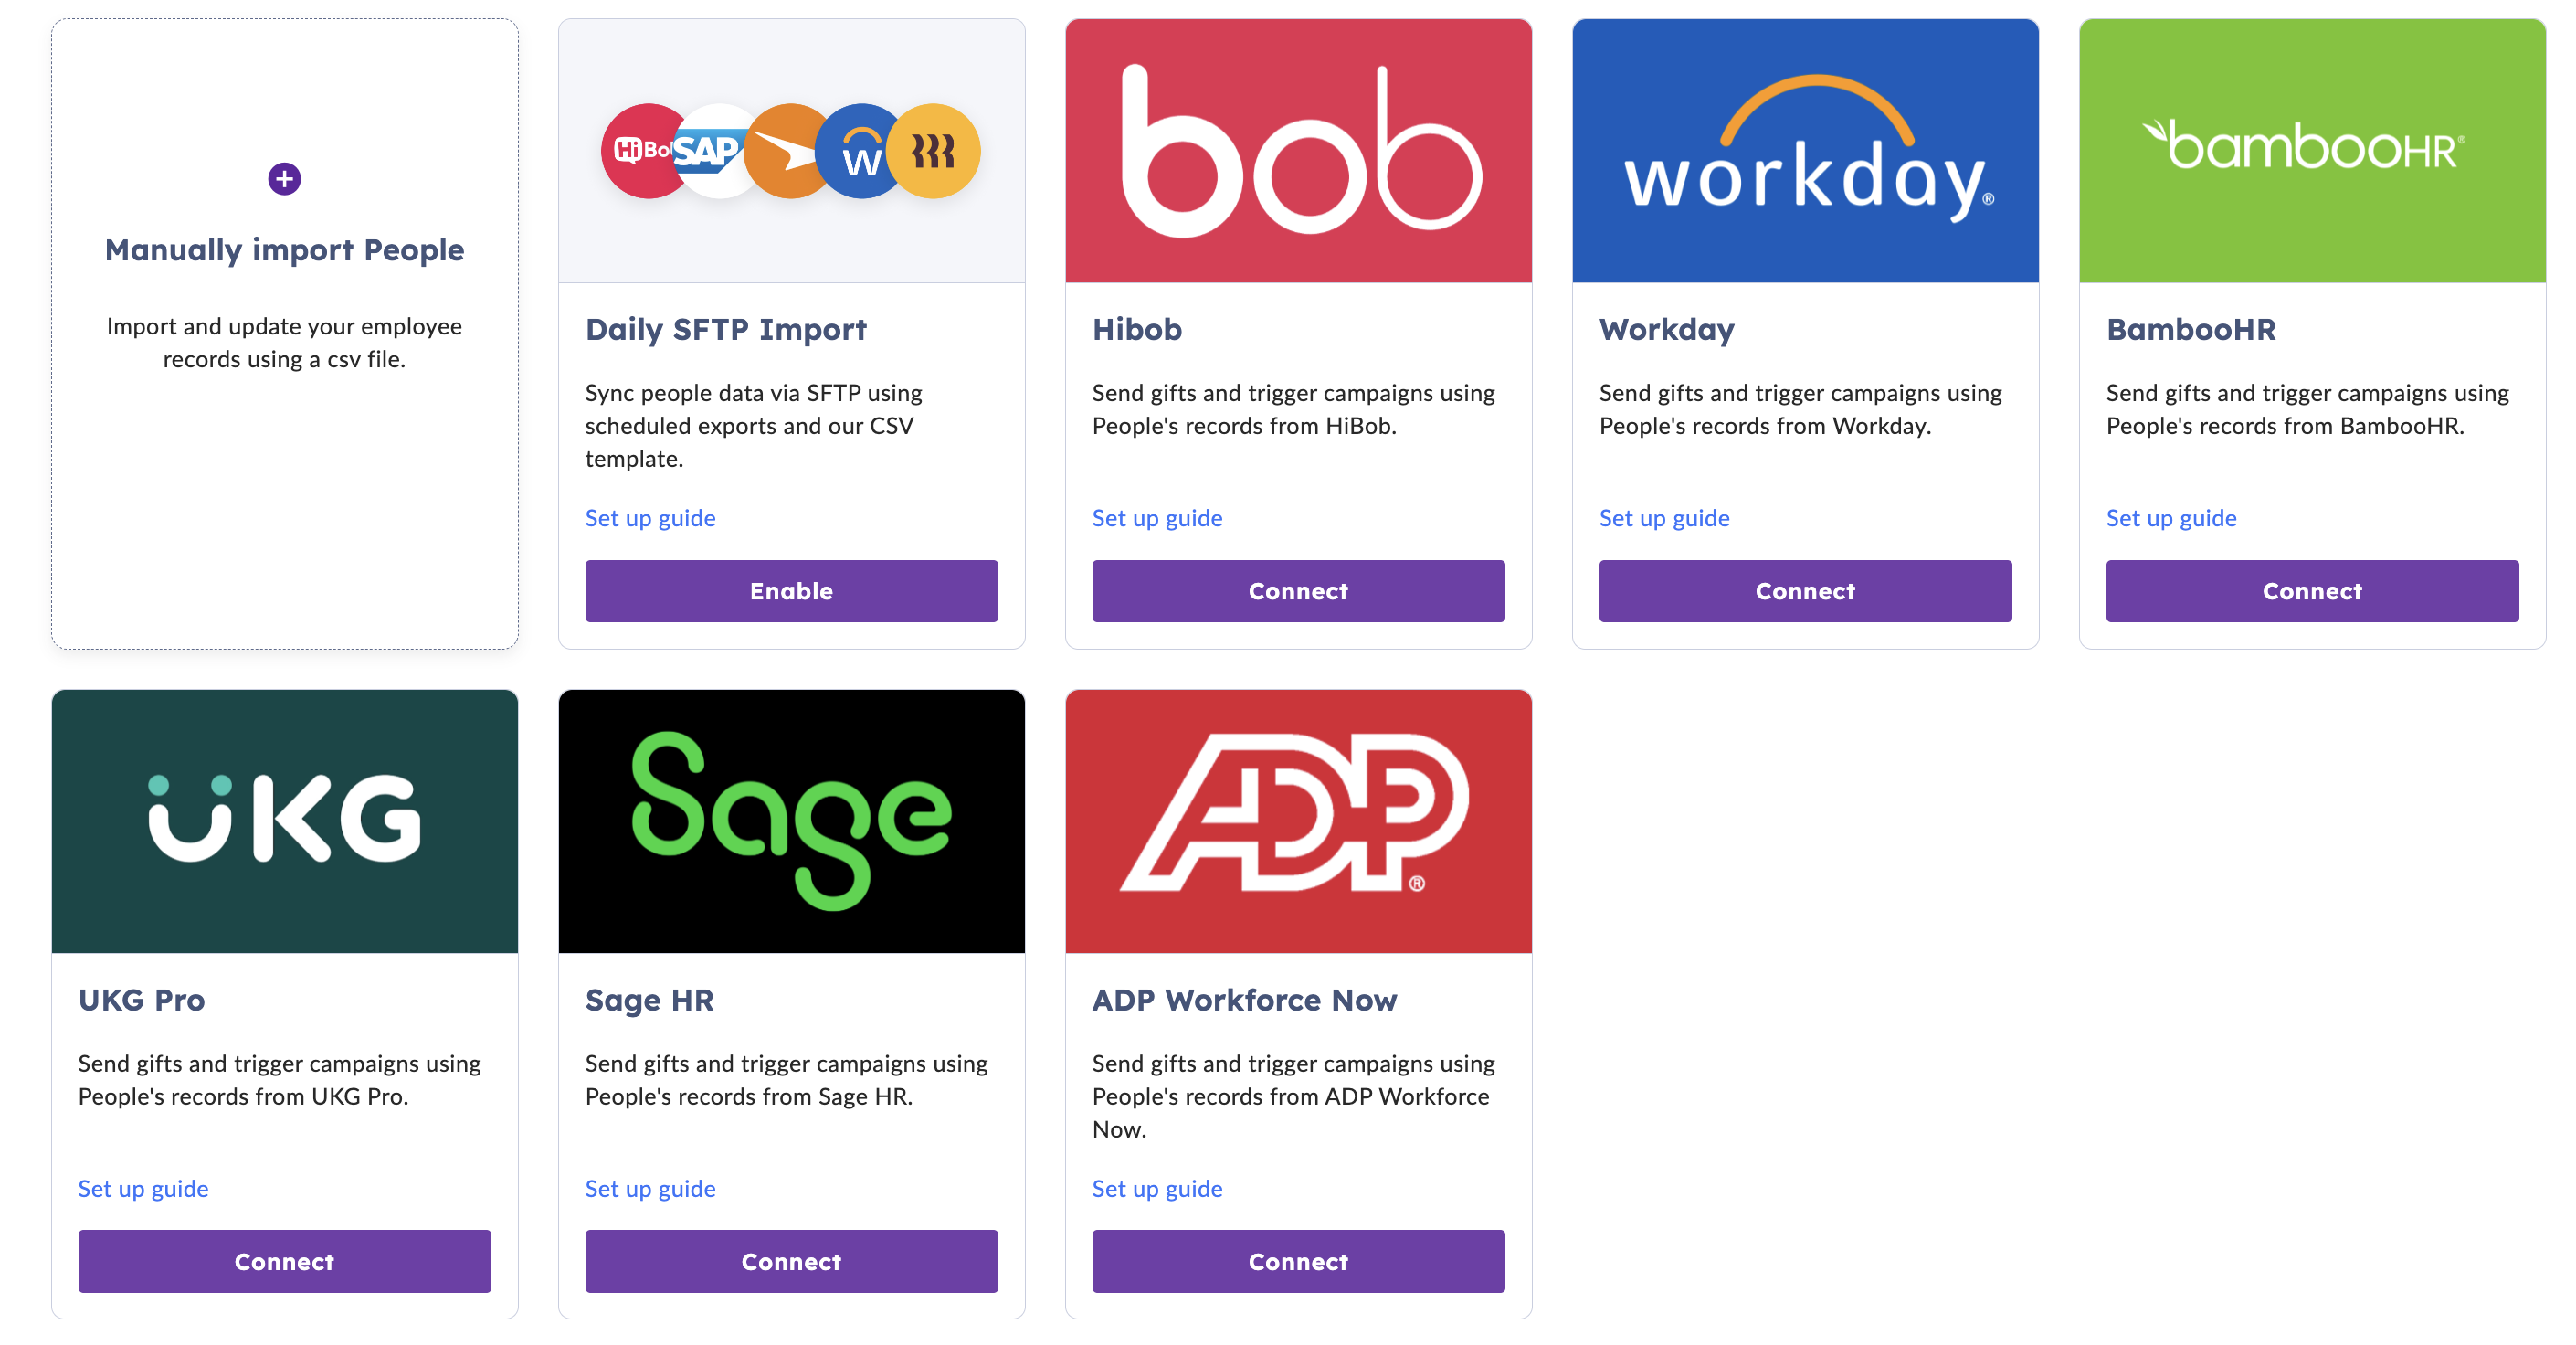Open the UKG Pro set up guide
The width and height of the screenshot is (2576, 1345).
tap(143, 1188)
